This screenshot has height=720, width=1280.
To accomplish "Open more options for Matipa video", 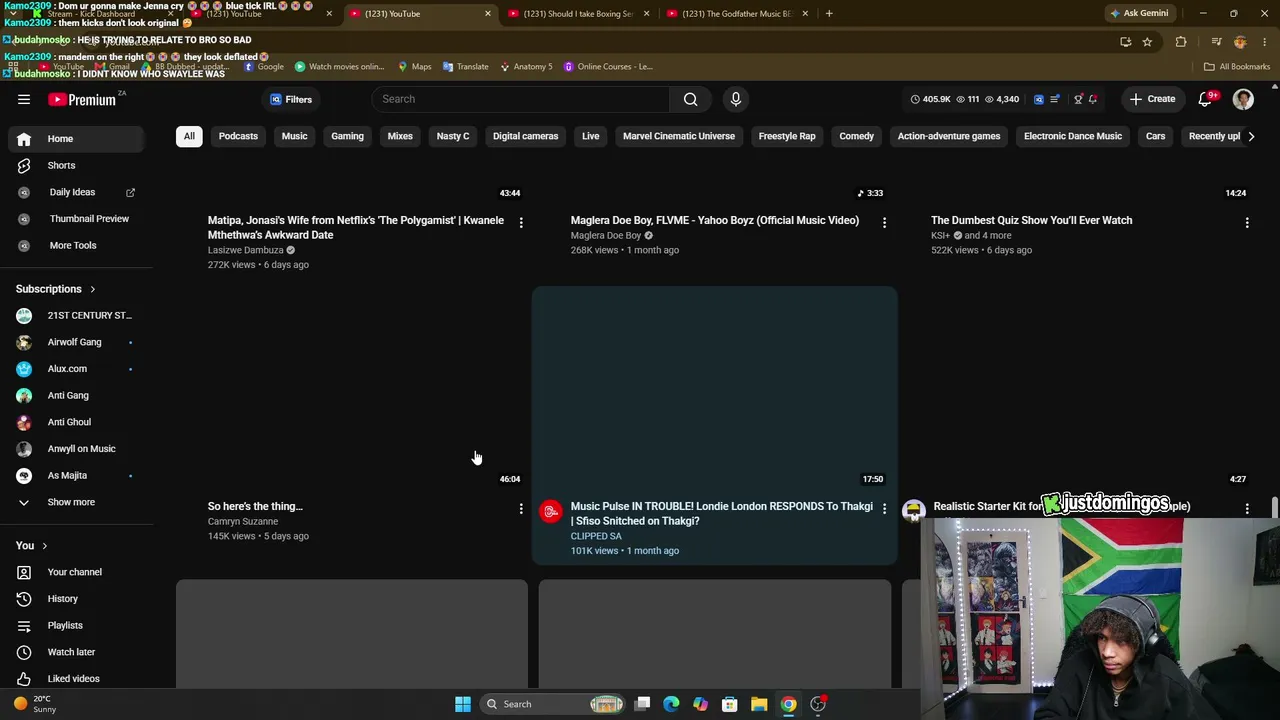I will [521, 222].
